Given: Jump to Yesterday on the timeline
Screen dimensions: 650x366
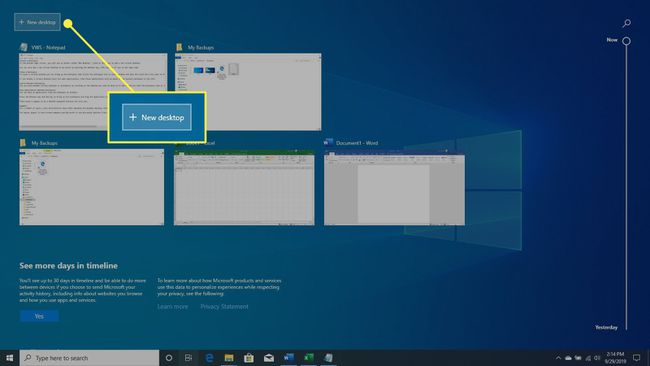Looking at the screenshot, I should (606, 327).
